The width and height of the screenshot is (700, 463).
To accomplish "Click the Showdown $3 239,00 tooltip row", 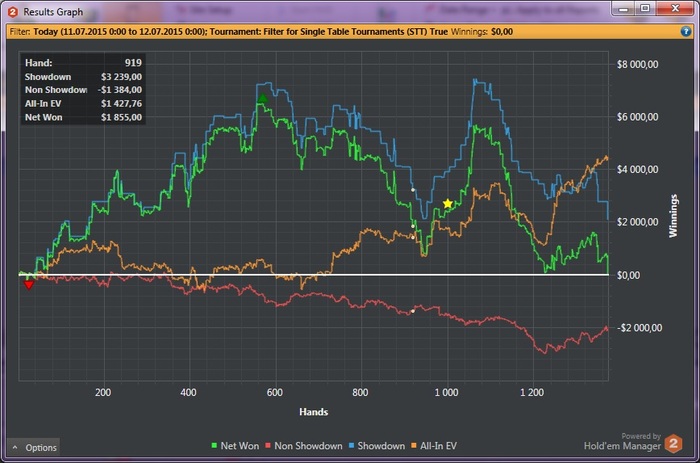I will (83, 77).
